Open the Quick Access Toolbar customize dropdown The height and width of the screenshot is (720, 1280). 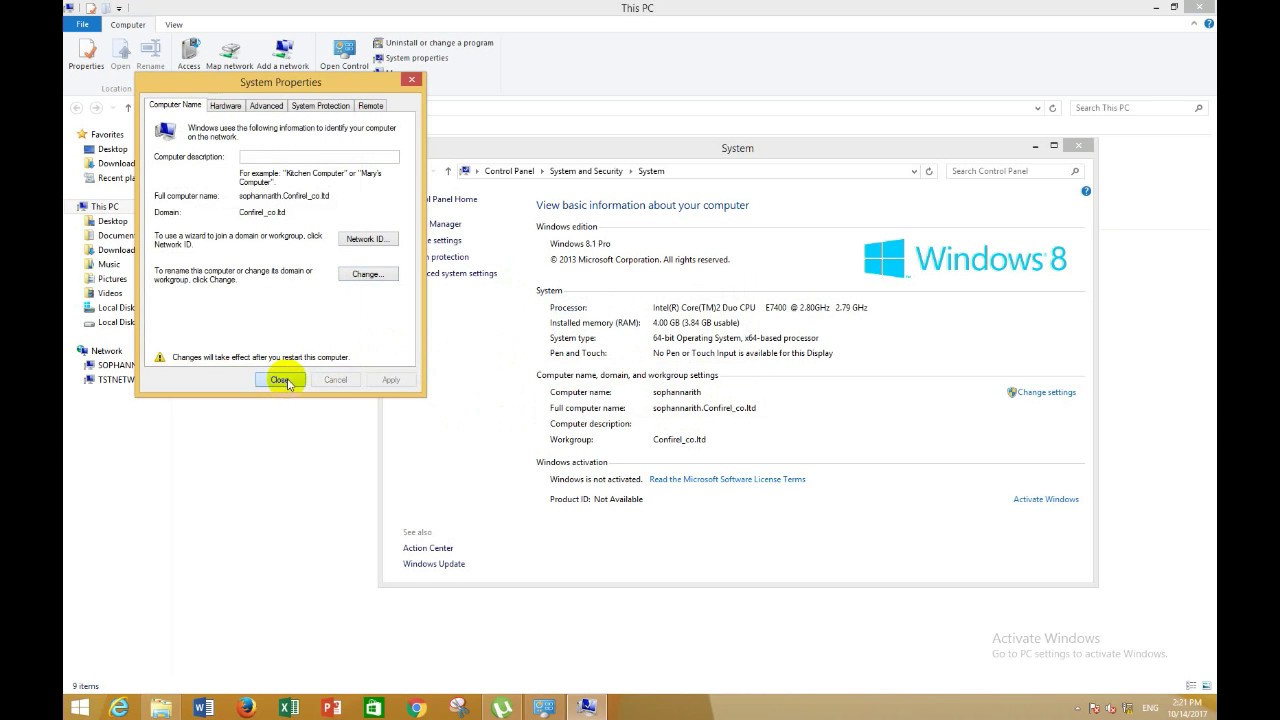pos(119,8)
